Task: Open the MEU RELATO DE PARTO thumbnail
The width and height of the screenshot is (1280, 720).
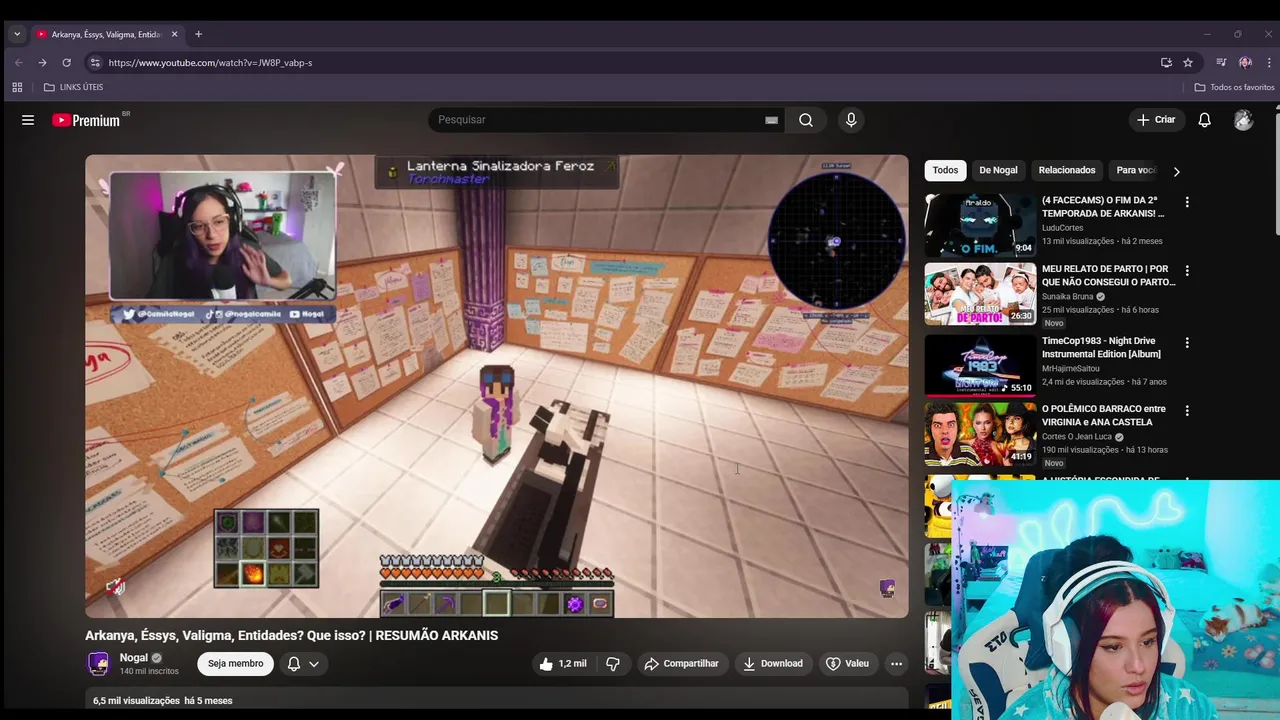Action: click(980, 294)
